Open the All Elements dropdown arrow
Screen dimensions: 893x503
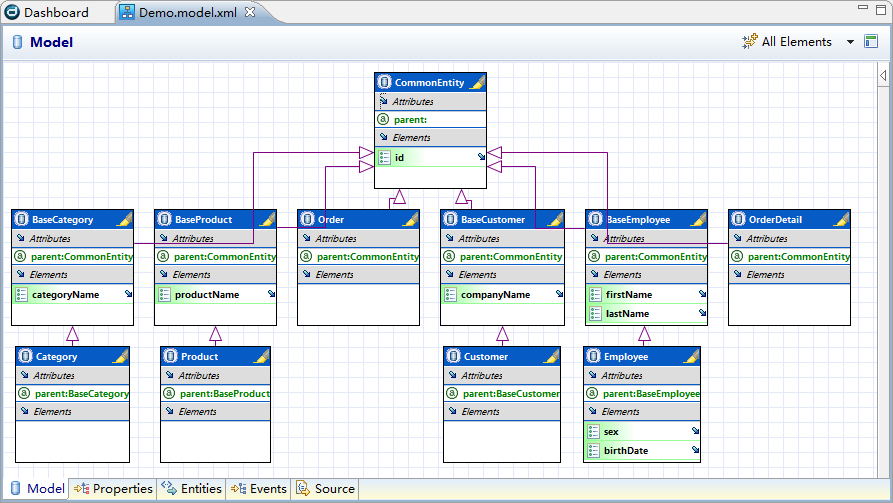click(849, 42)
